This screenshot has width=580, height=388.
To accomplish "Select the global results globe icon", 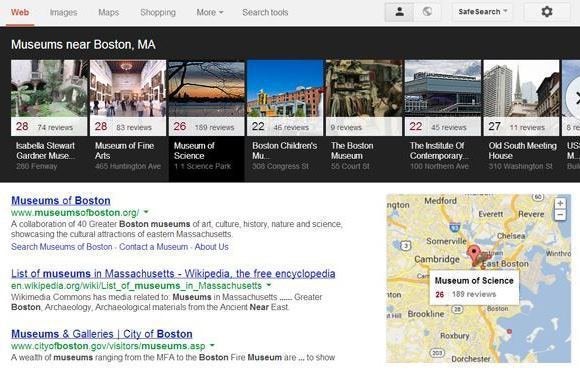I will (x=427, y=12).
